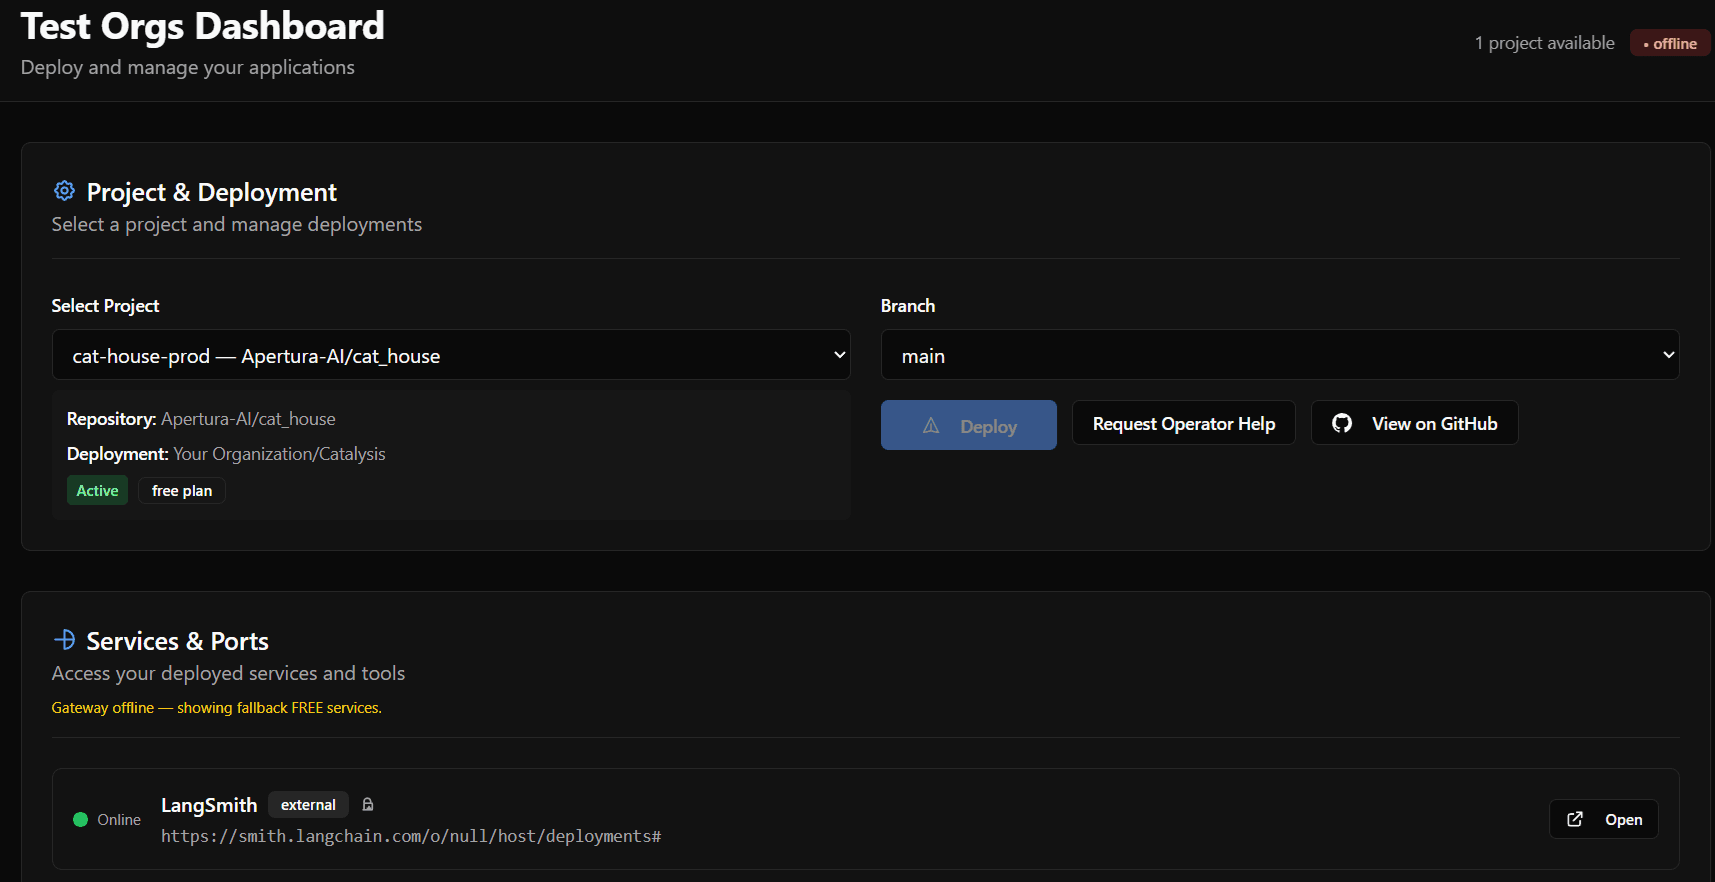Click the external tag beside LangSmith
This screenshot has width=1715, height=882.
point(308,805)
